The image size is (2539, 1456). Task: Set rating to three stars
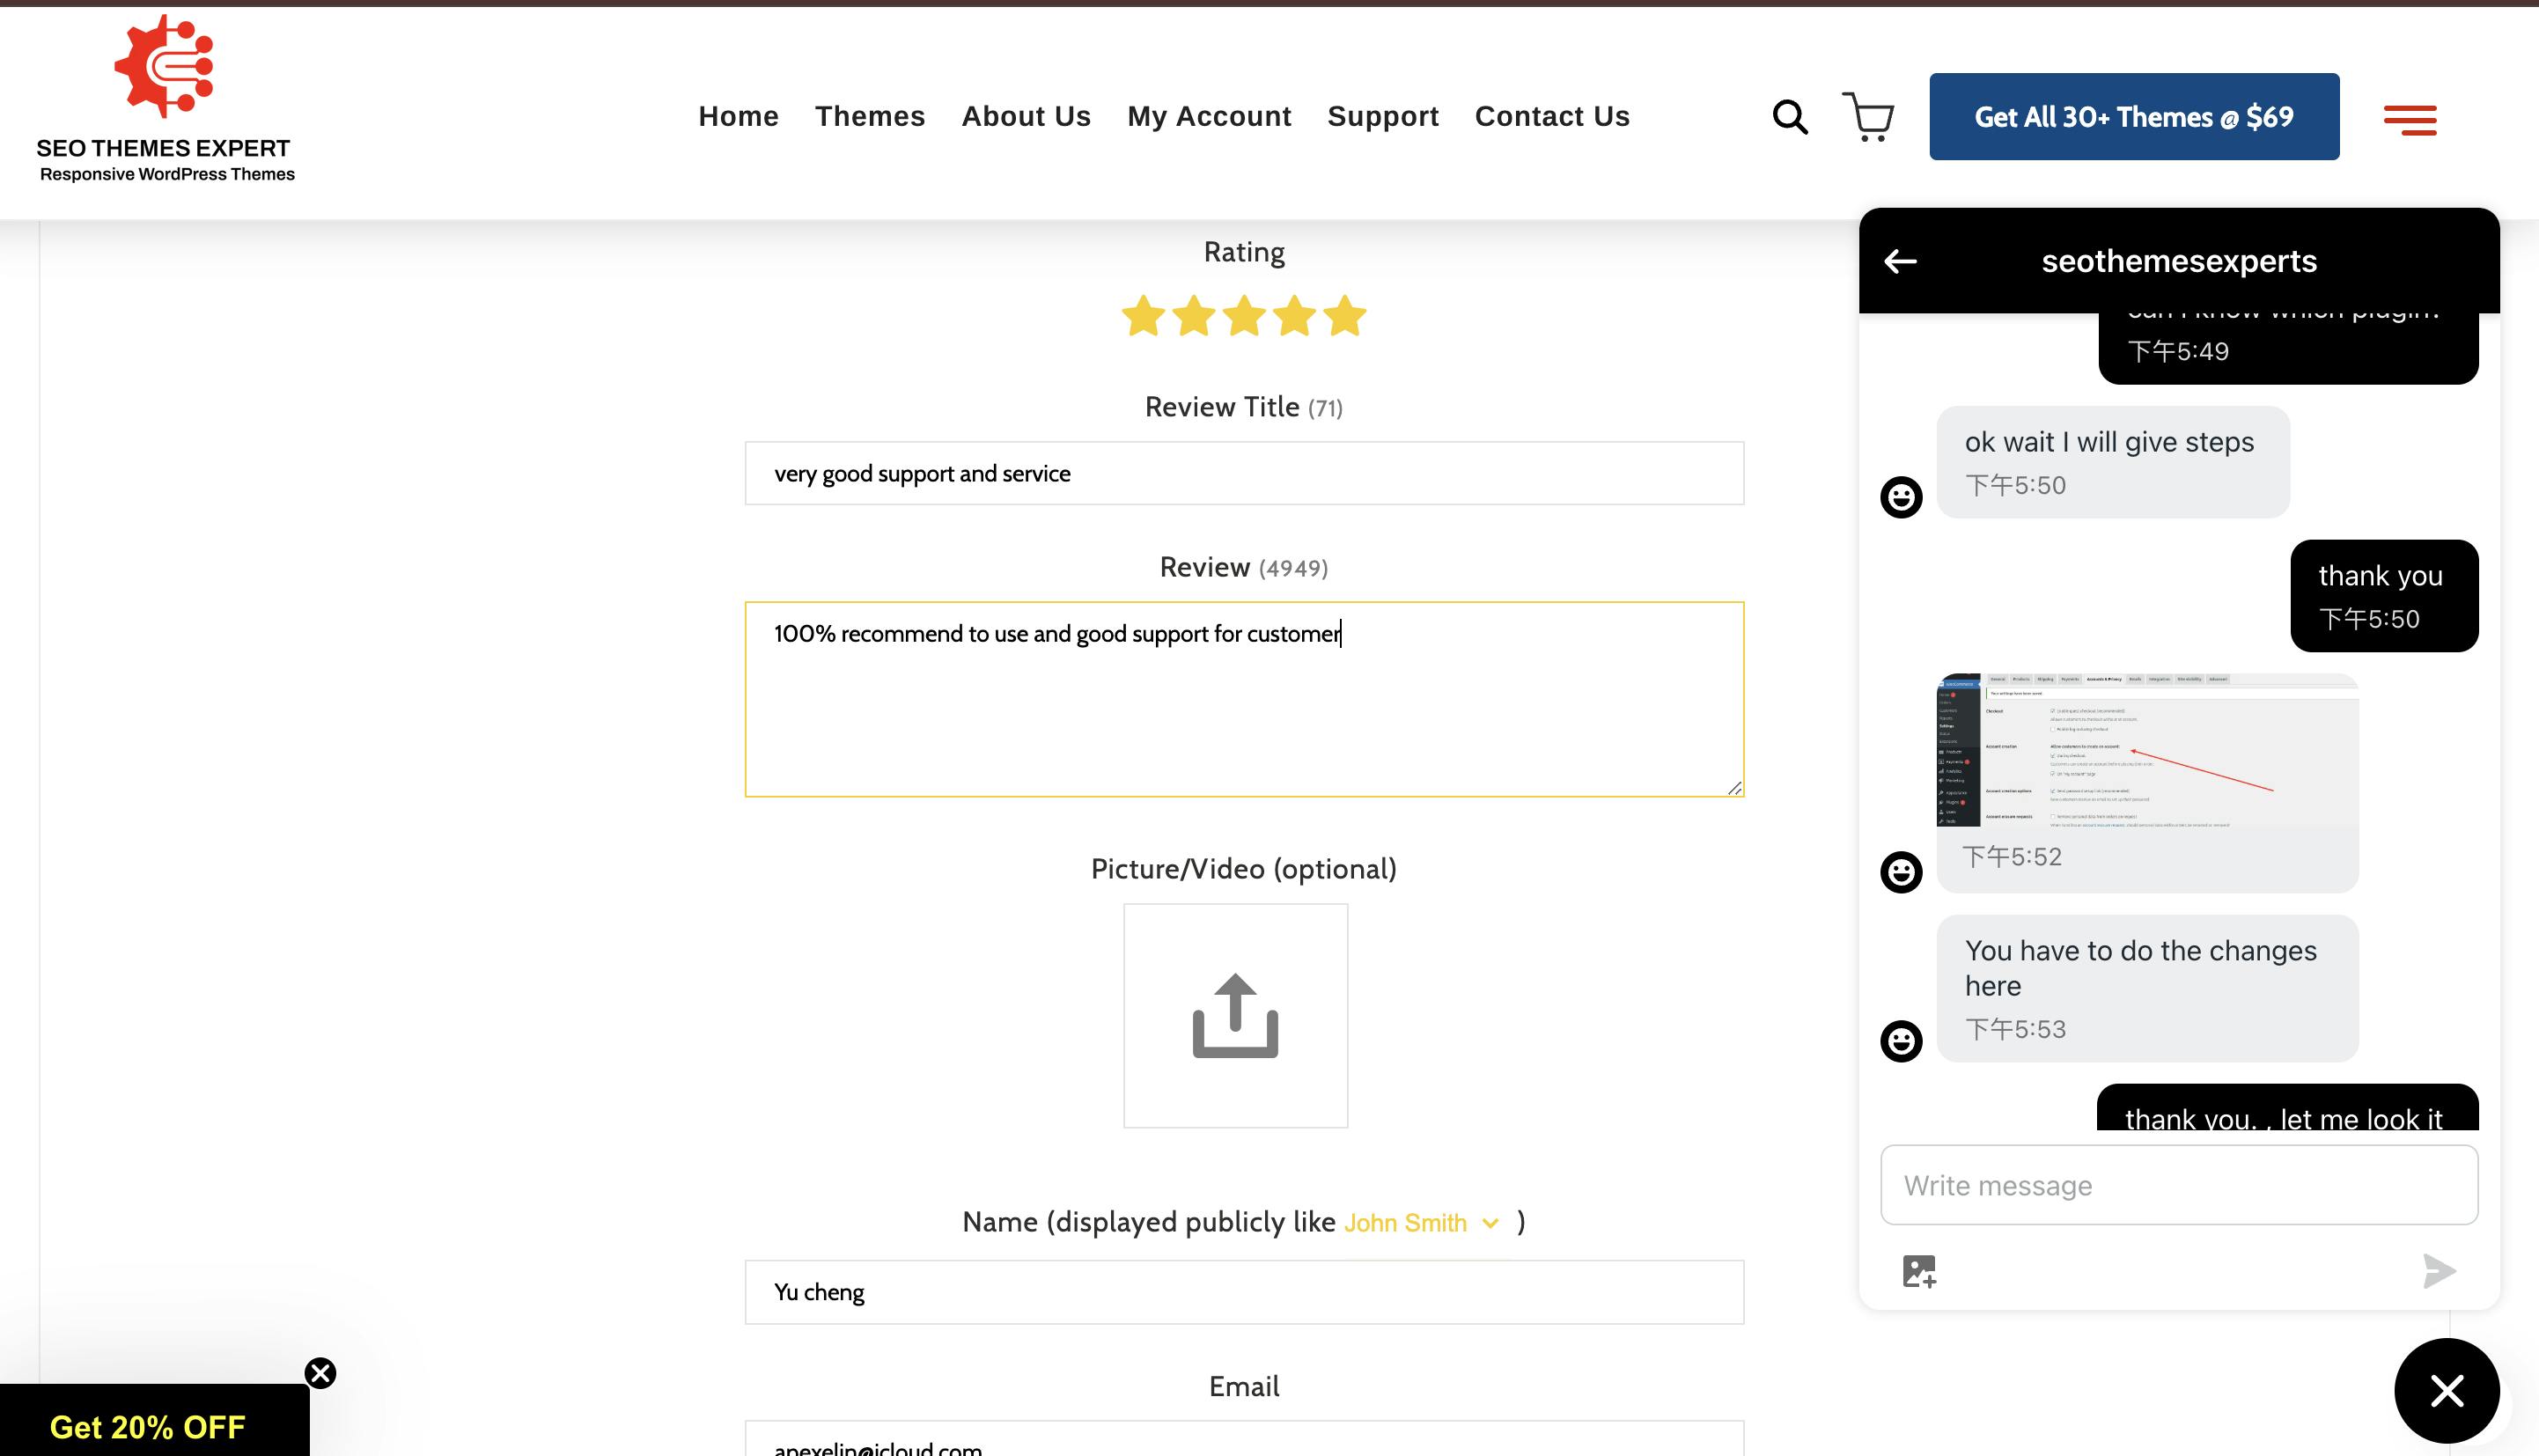point(1244,316)
